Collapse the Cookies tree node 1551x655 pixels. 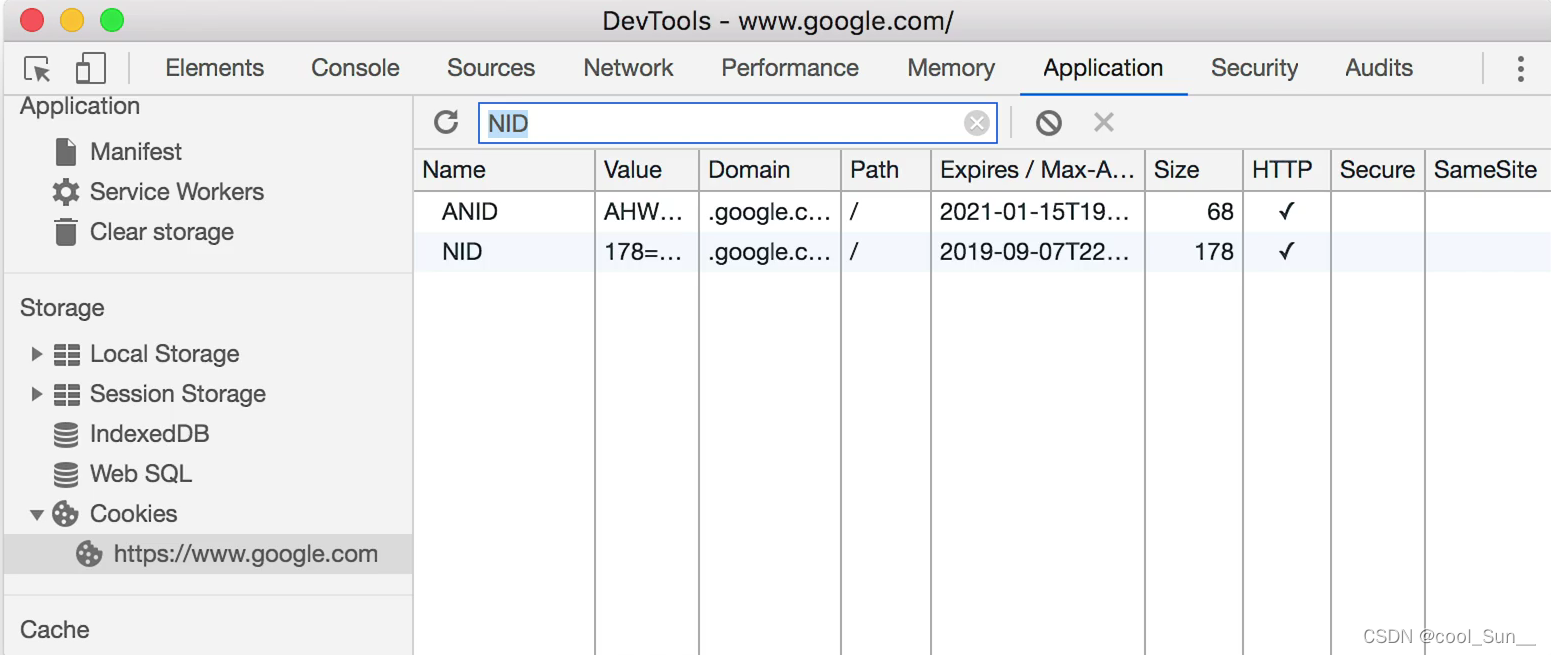(x=37, y=515)
